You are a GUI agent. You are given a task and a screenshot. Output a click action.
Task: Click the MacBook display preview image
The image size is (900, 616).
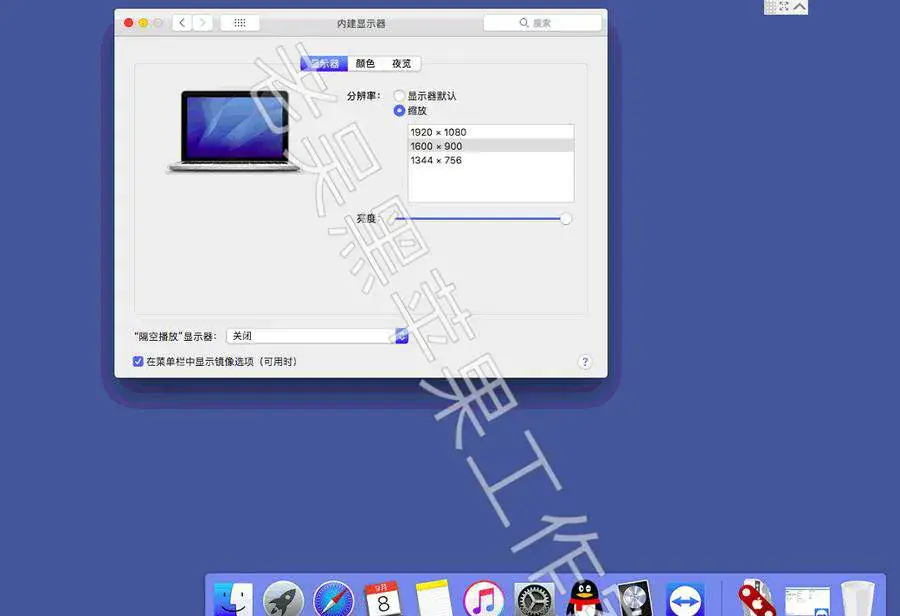[x=233, y=131]
